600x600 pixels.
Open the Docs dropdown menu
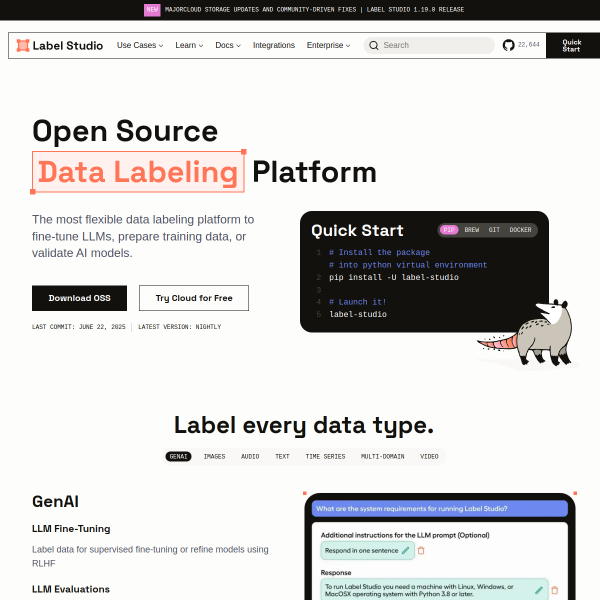[228, 45]
